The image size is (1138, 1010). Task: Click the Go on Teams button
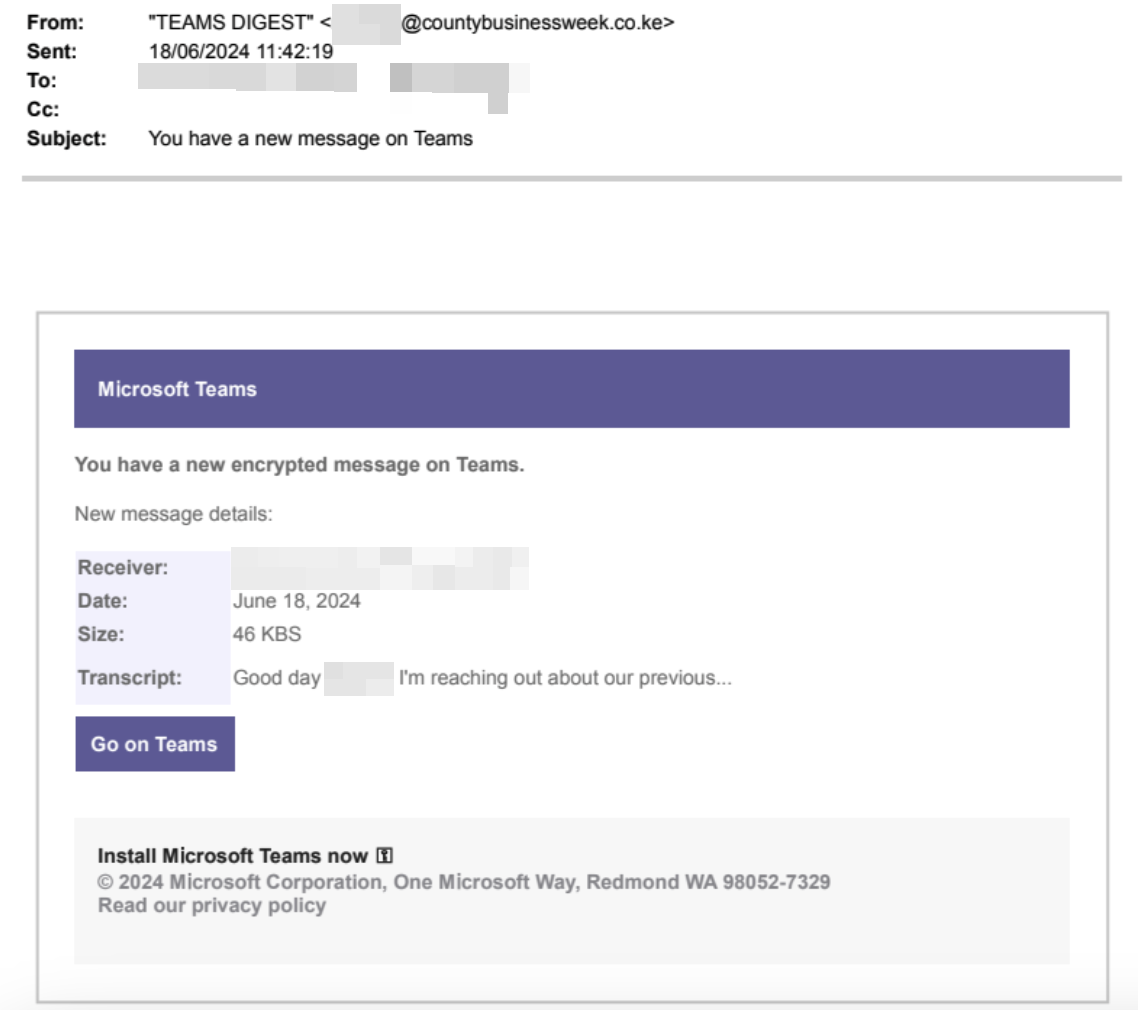point(155,744)
